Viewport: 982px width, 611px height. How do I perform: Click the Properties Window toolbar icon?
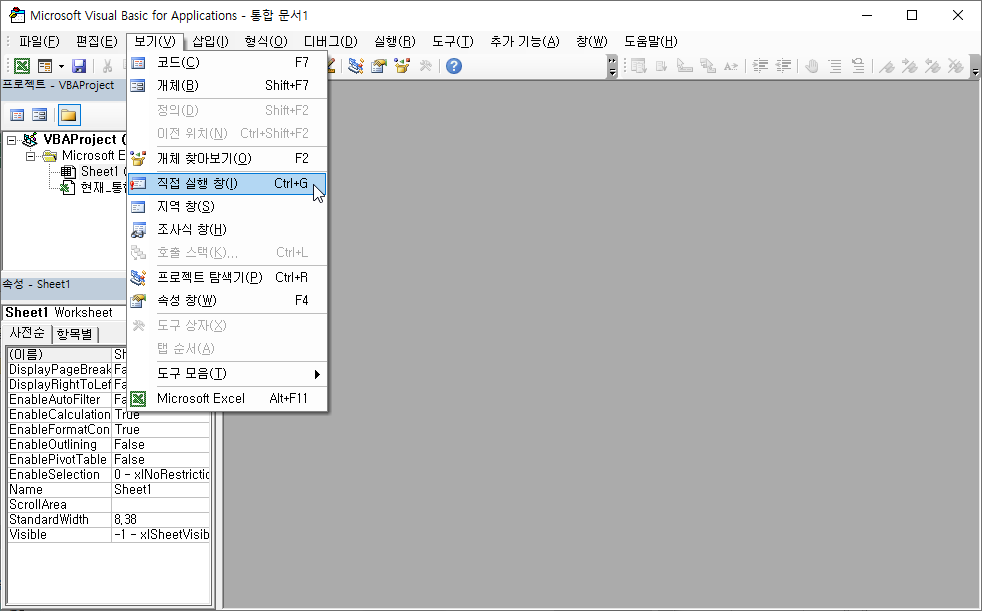[379, 66]
